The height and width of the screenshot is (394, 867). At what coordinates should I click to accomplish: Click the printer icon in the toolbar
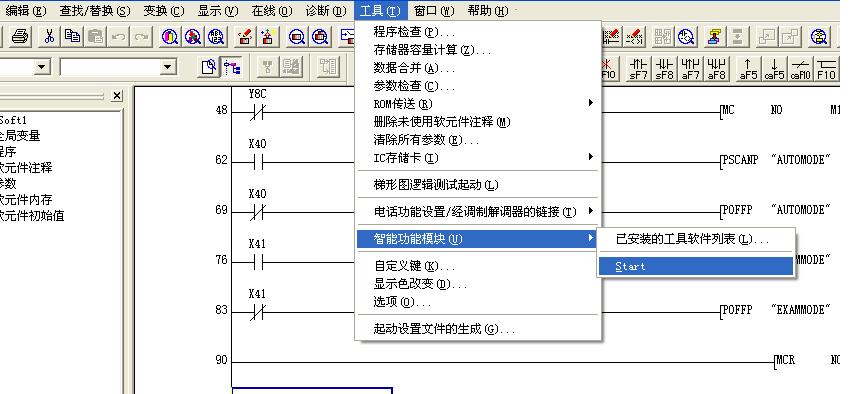[20, 36]
